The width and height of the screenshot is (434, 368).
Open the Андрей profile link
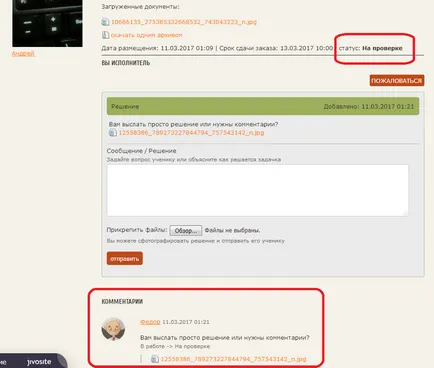point(23,53)
